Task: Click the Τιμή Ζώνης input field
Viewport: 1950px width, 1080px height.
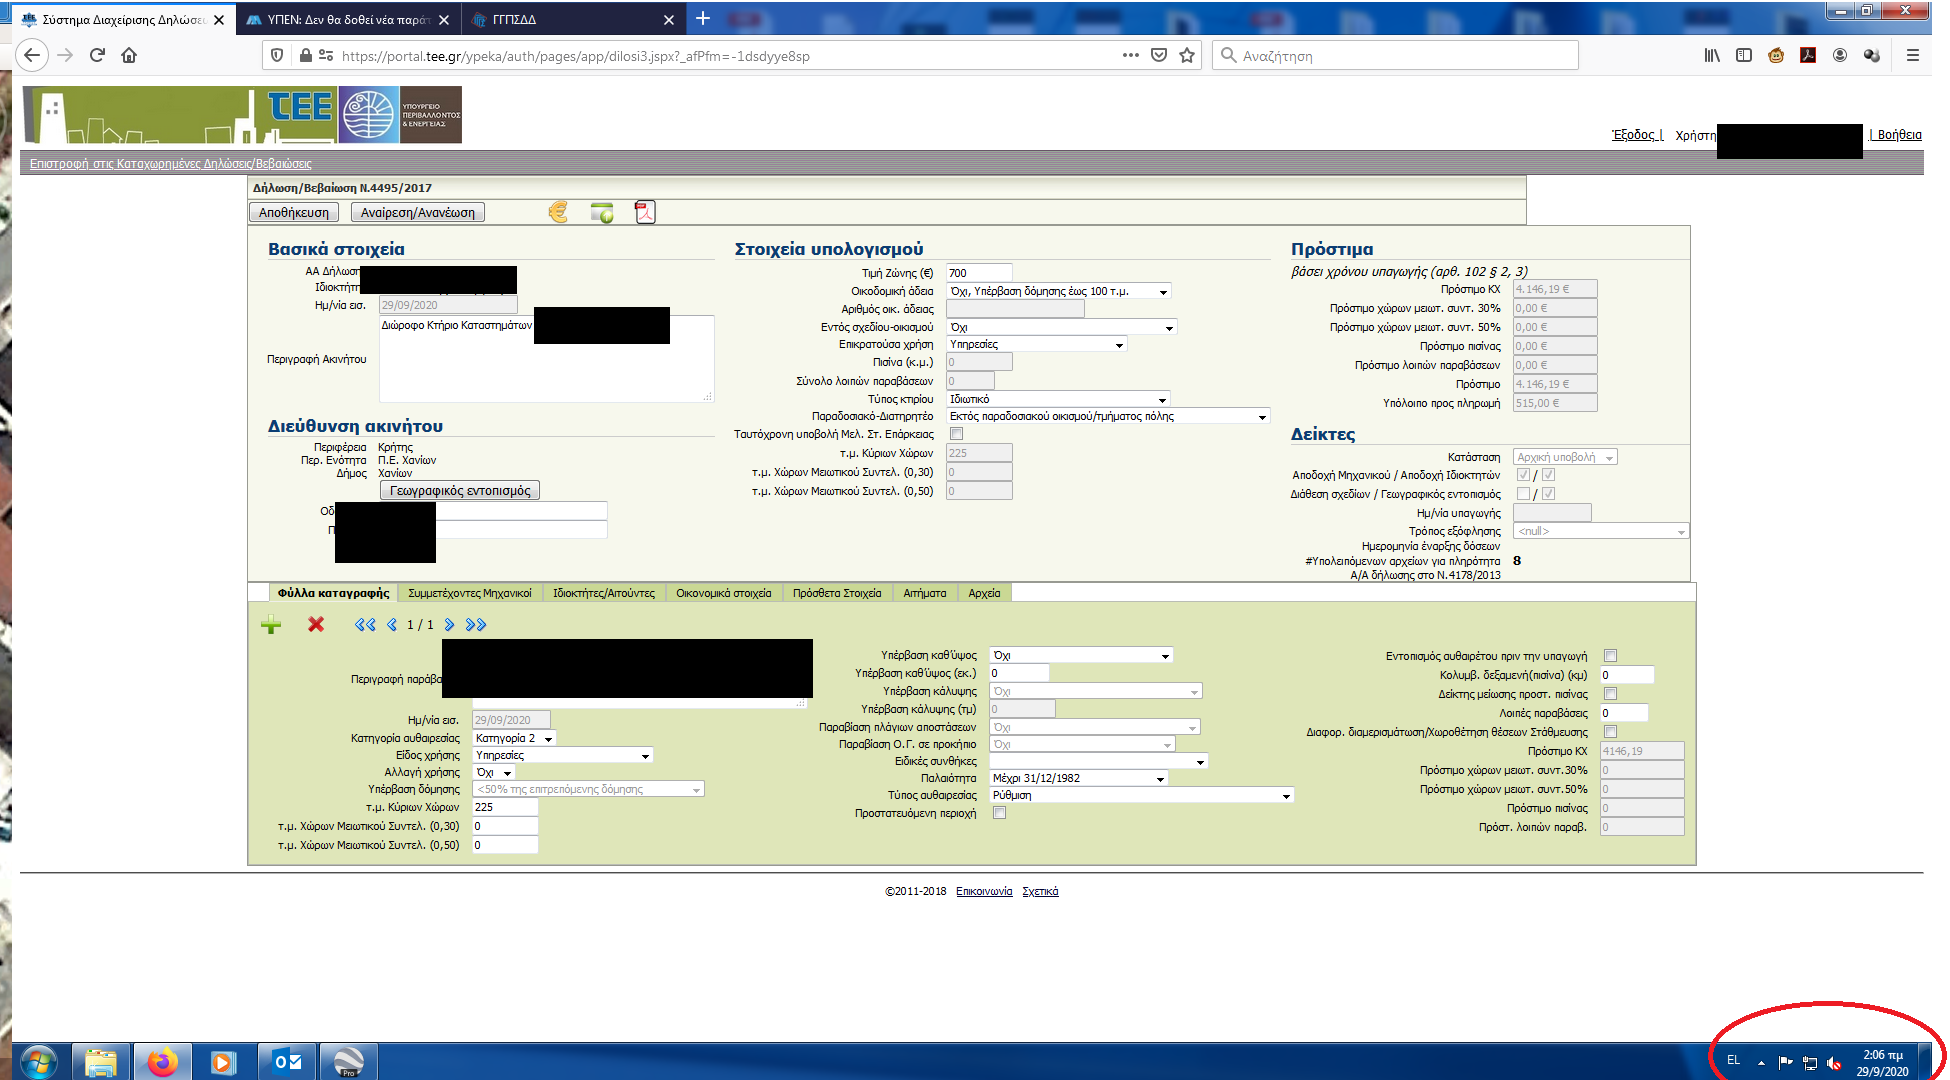Action: 978,273
